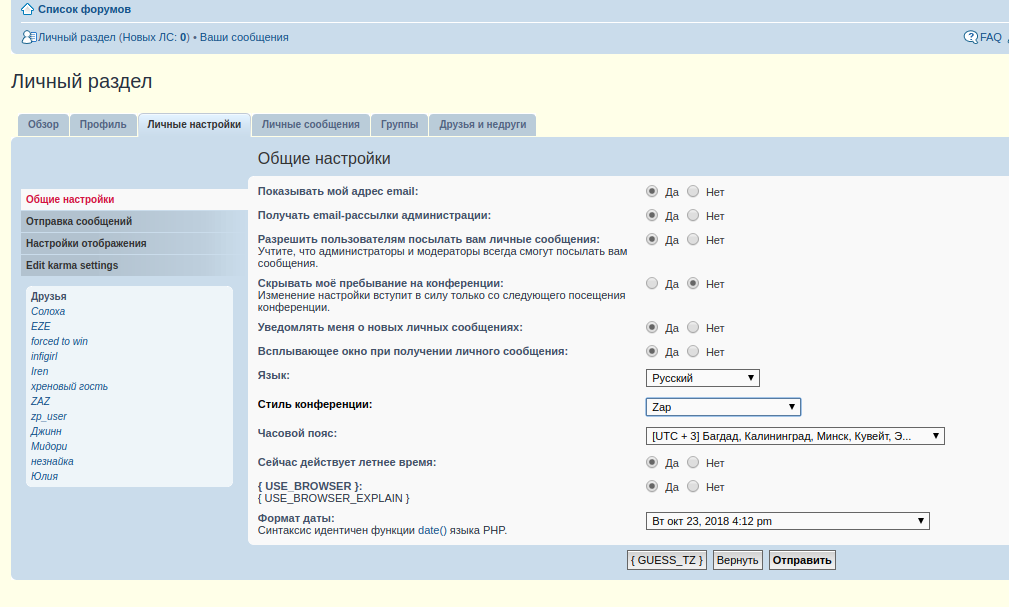The height and width of the screenshot is (607, 1009).
Task: Switch to the Профиль tab
Action: click(103, 125)
